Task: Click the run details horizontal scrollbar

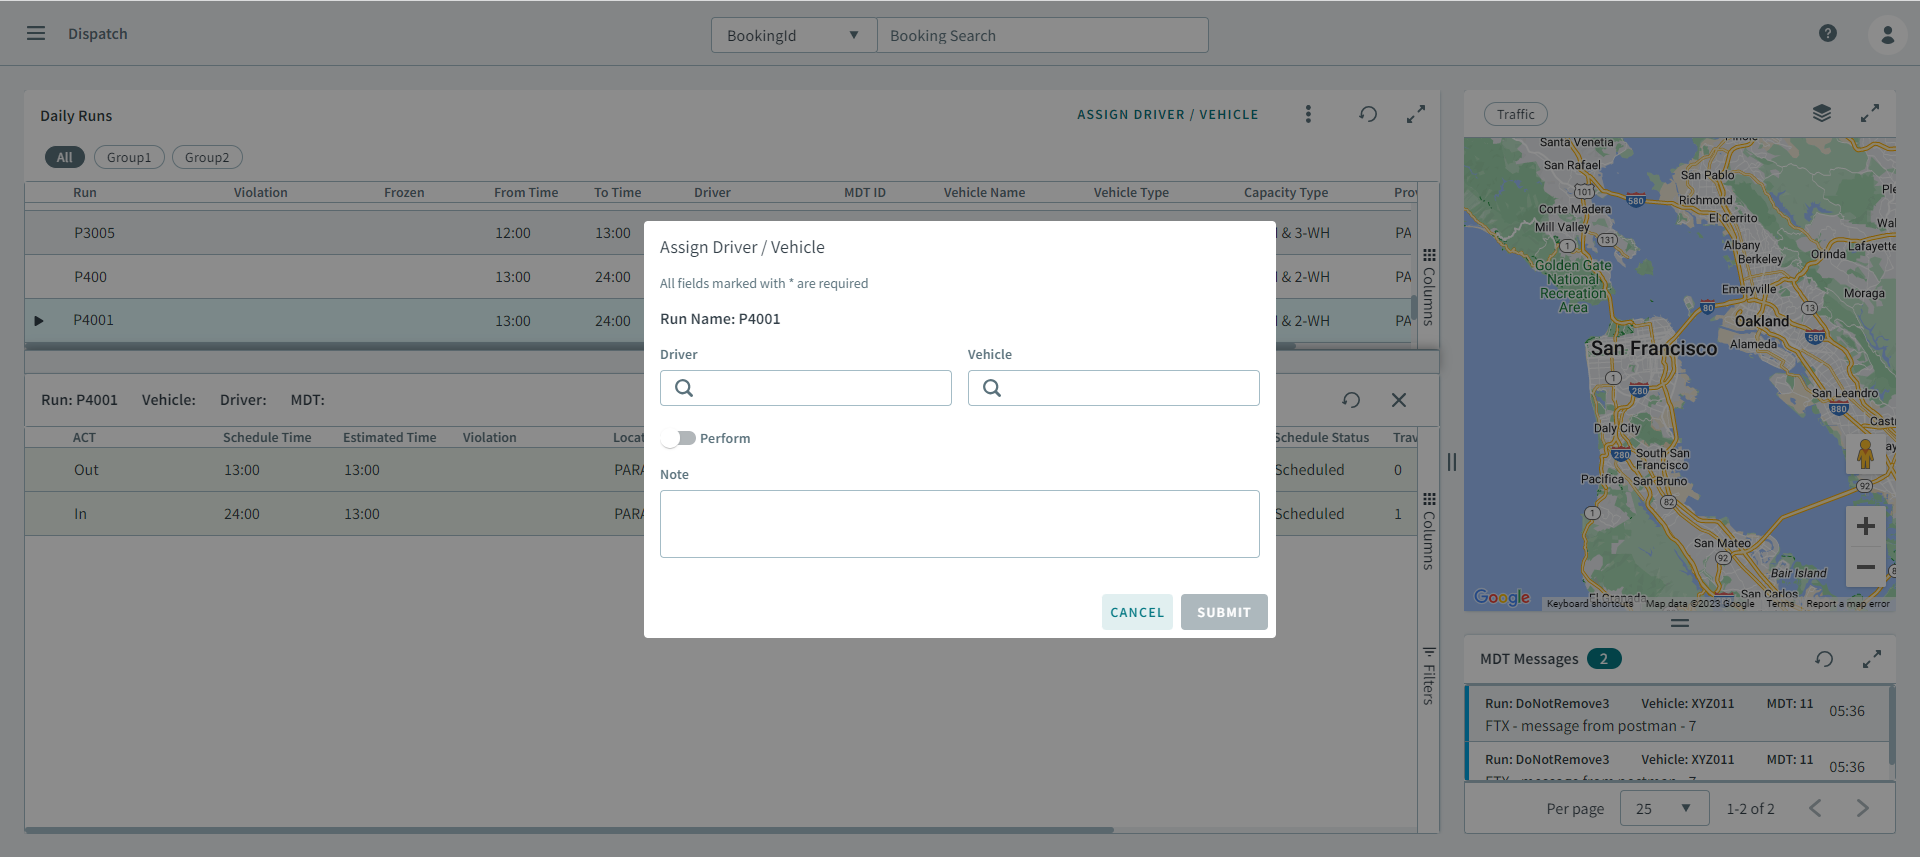Action: tap(569, 829)
